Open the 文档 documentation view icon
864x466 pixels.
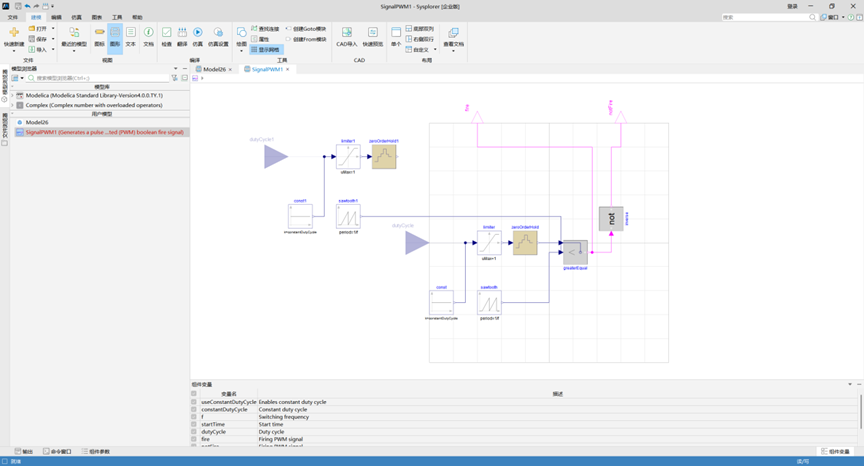coord(149,36)
